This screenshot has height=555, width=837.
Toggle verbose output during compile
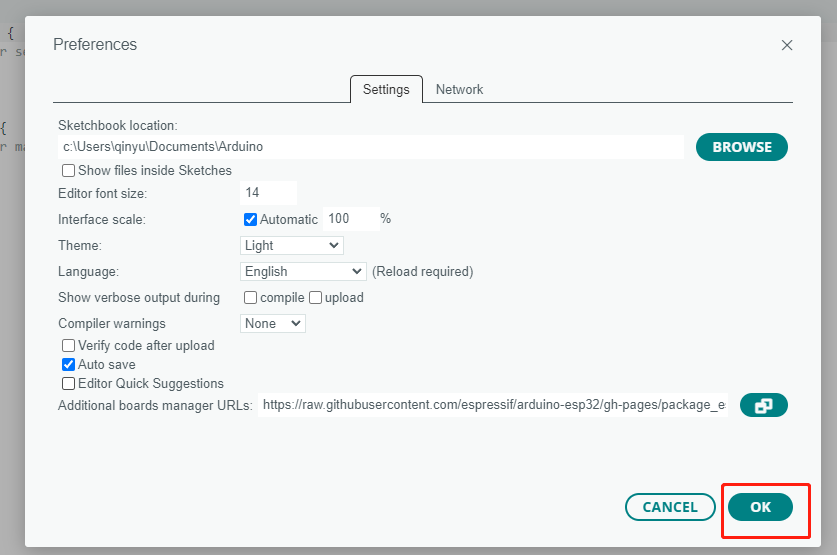(251, 297)
